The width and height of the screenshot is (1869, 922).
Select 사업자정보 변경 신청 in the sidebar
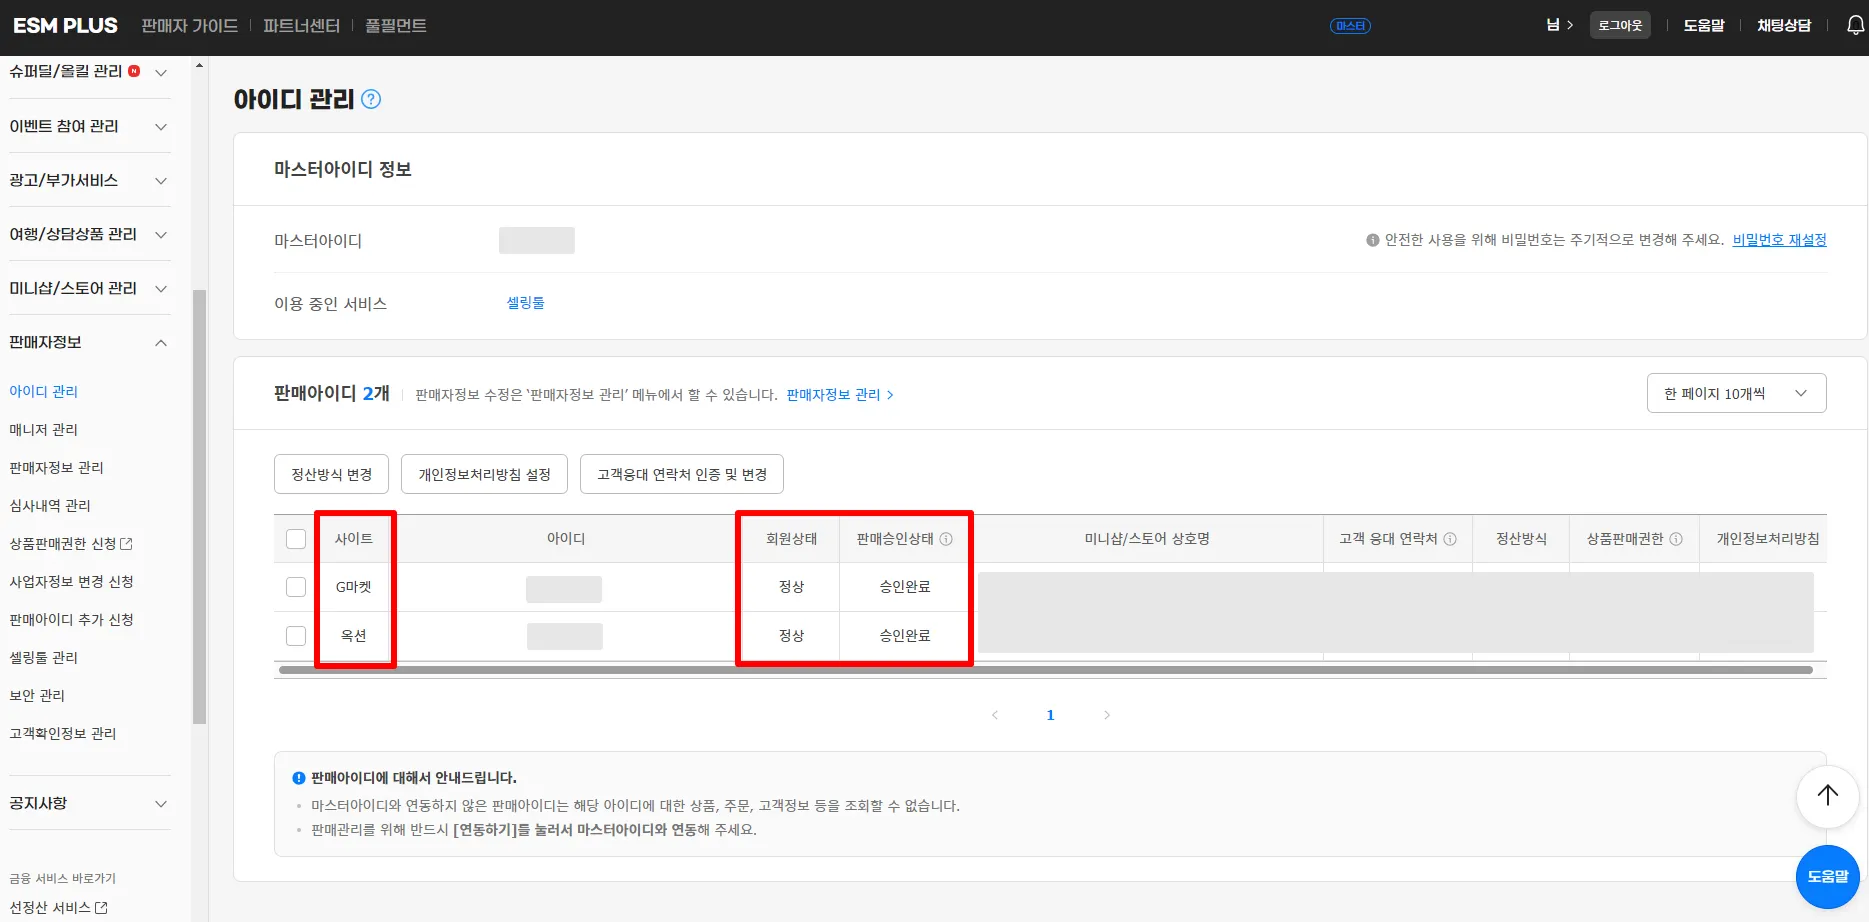coord(72,582)
